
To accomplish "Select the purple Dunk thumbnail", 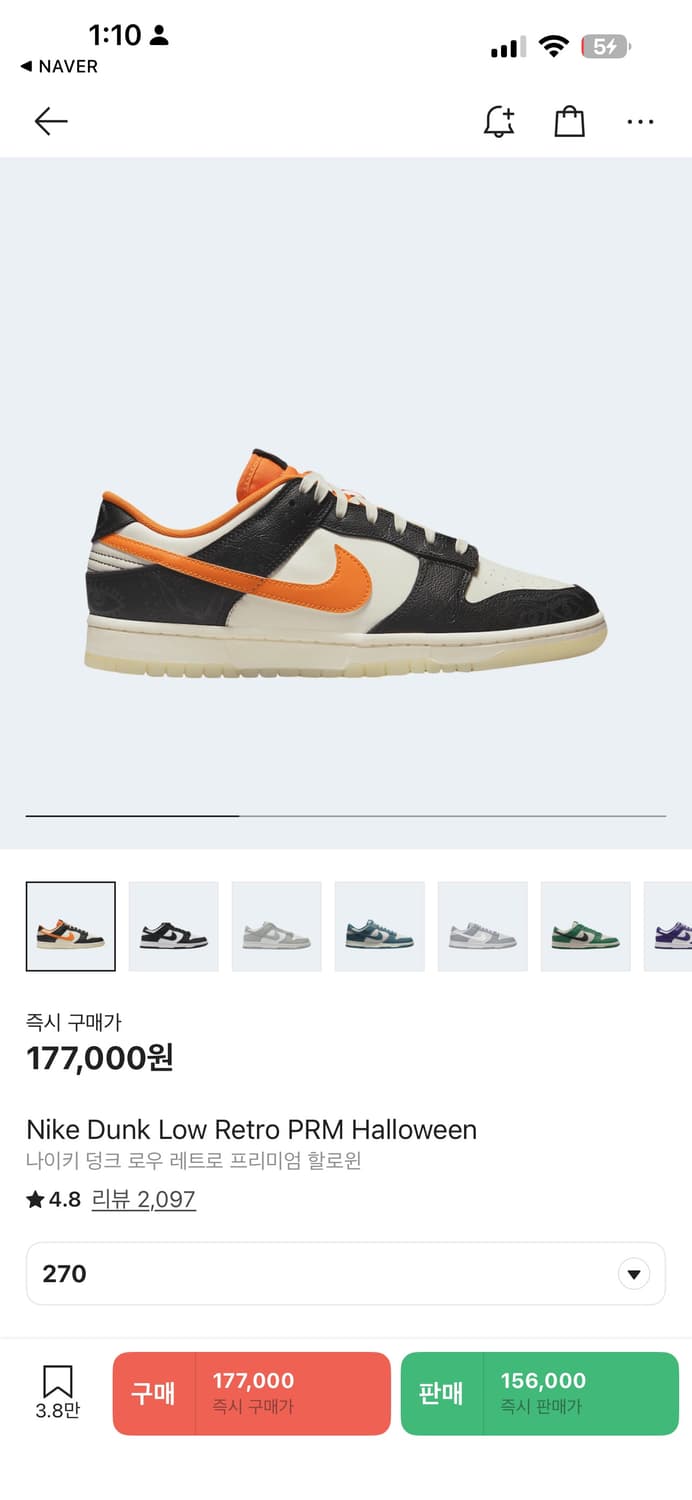I will point(668,926).
